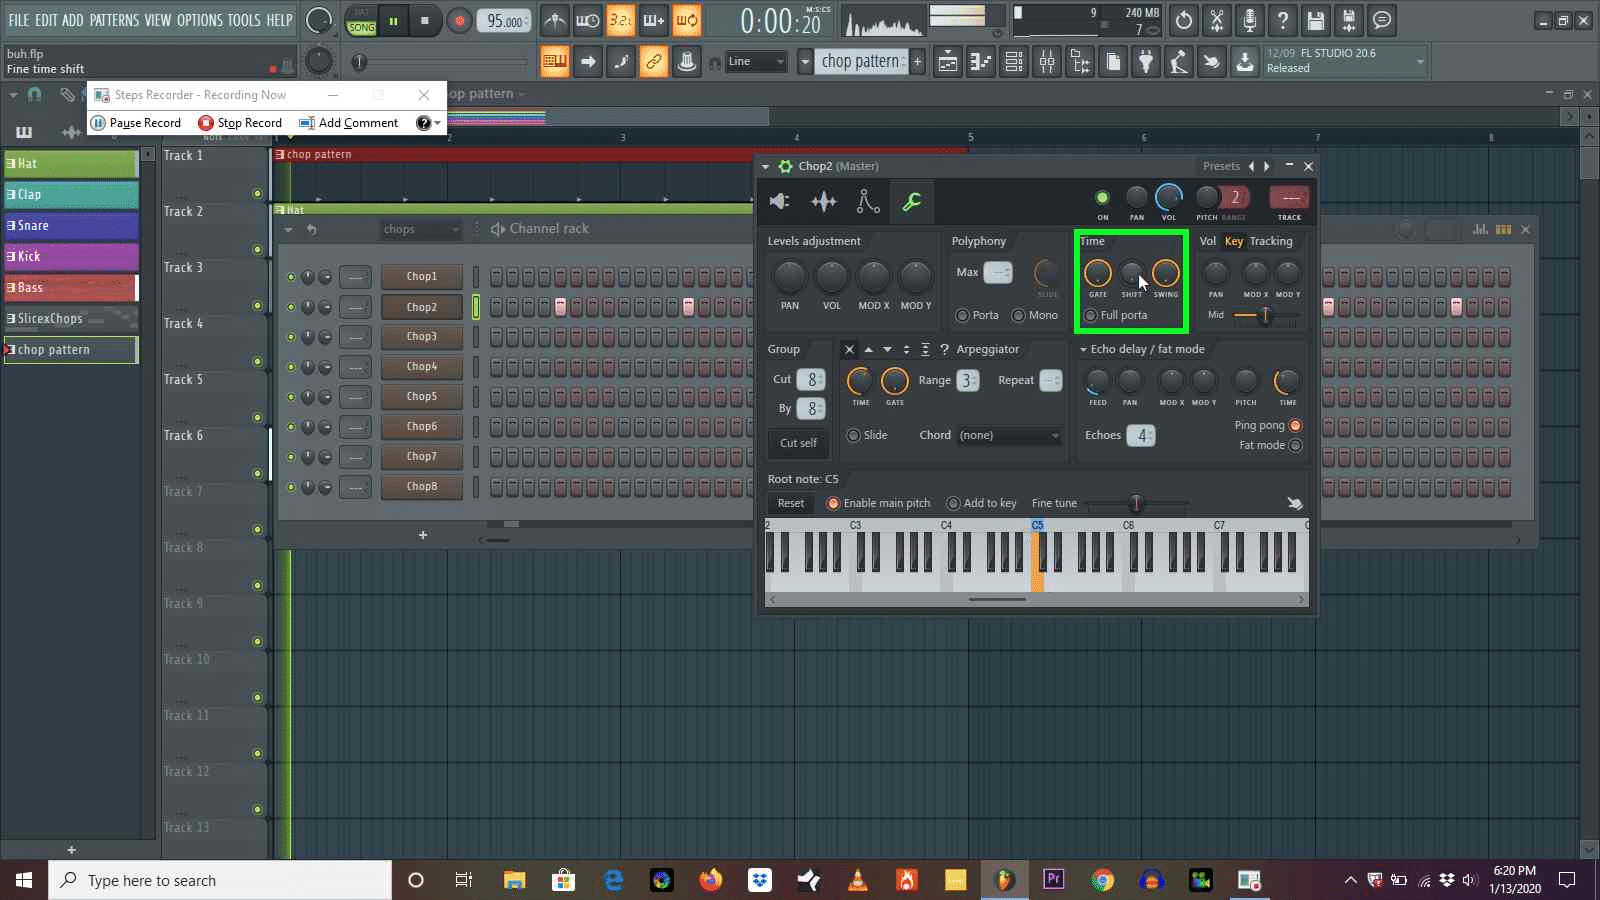
Task: Click the undo history circular arrow icon
Action: pyautogui.click(x=1184, y=20)
